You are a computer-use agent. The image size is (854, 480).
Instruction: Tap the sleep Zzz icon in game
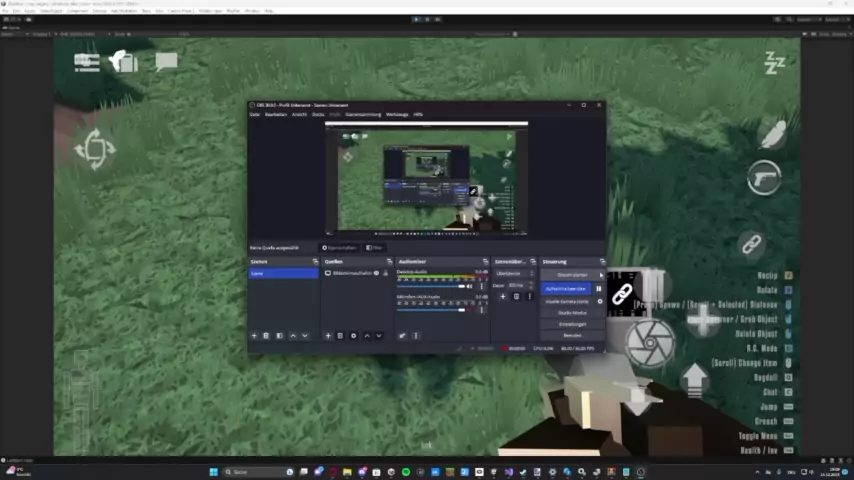click(x=775, y=63)
